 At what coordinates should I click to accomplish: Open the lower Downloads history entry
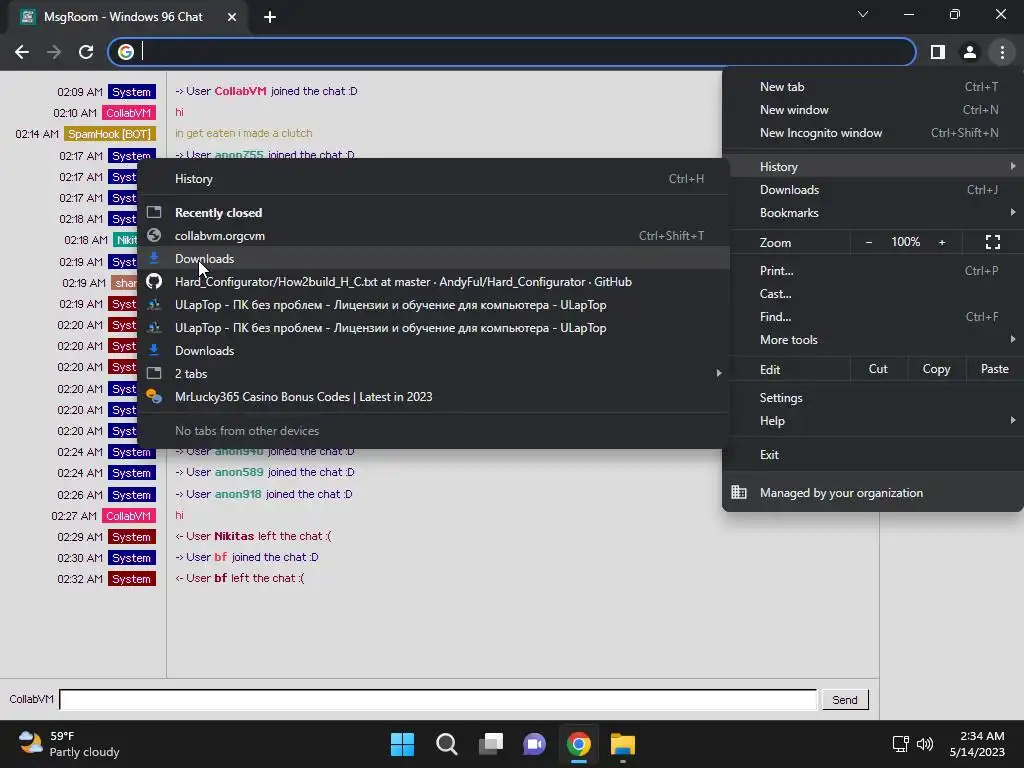tap(434, 351)
